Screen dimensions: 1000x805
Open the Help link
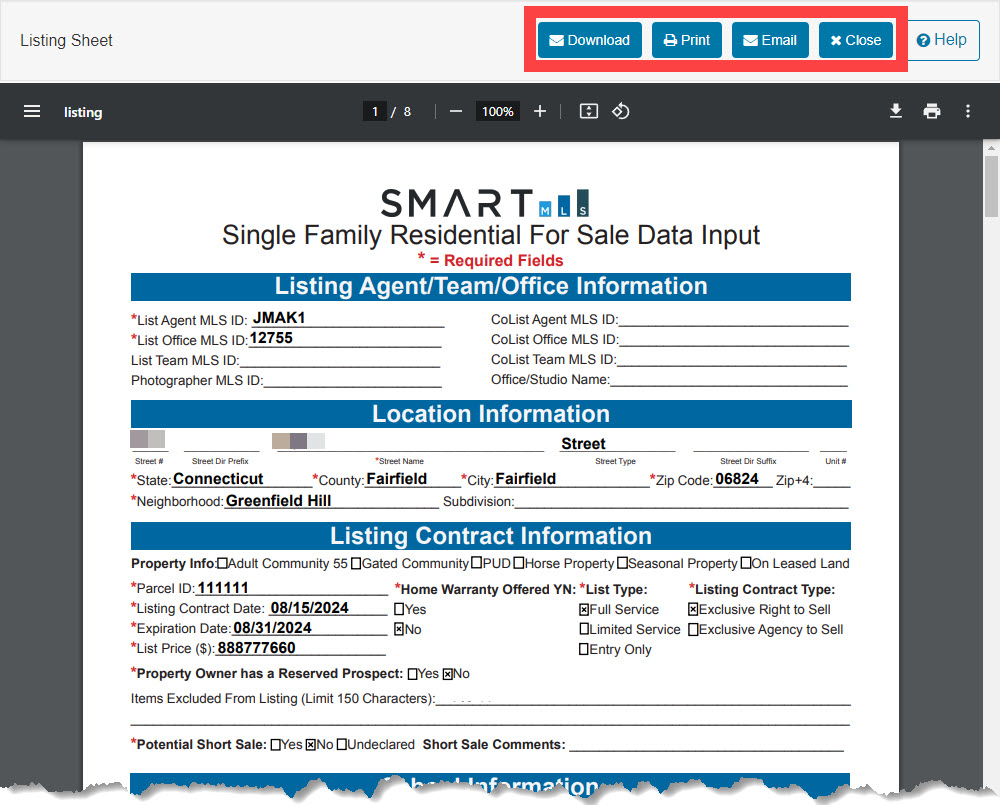tap(943, 40)
